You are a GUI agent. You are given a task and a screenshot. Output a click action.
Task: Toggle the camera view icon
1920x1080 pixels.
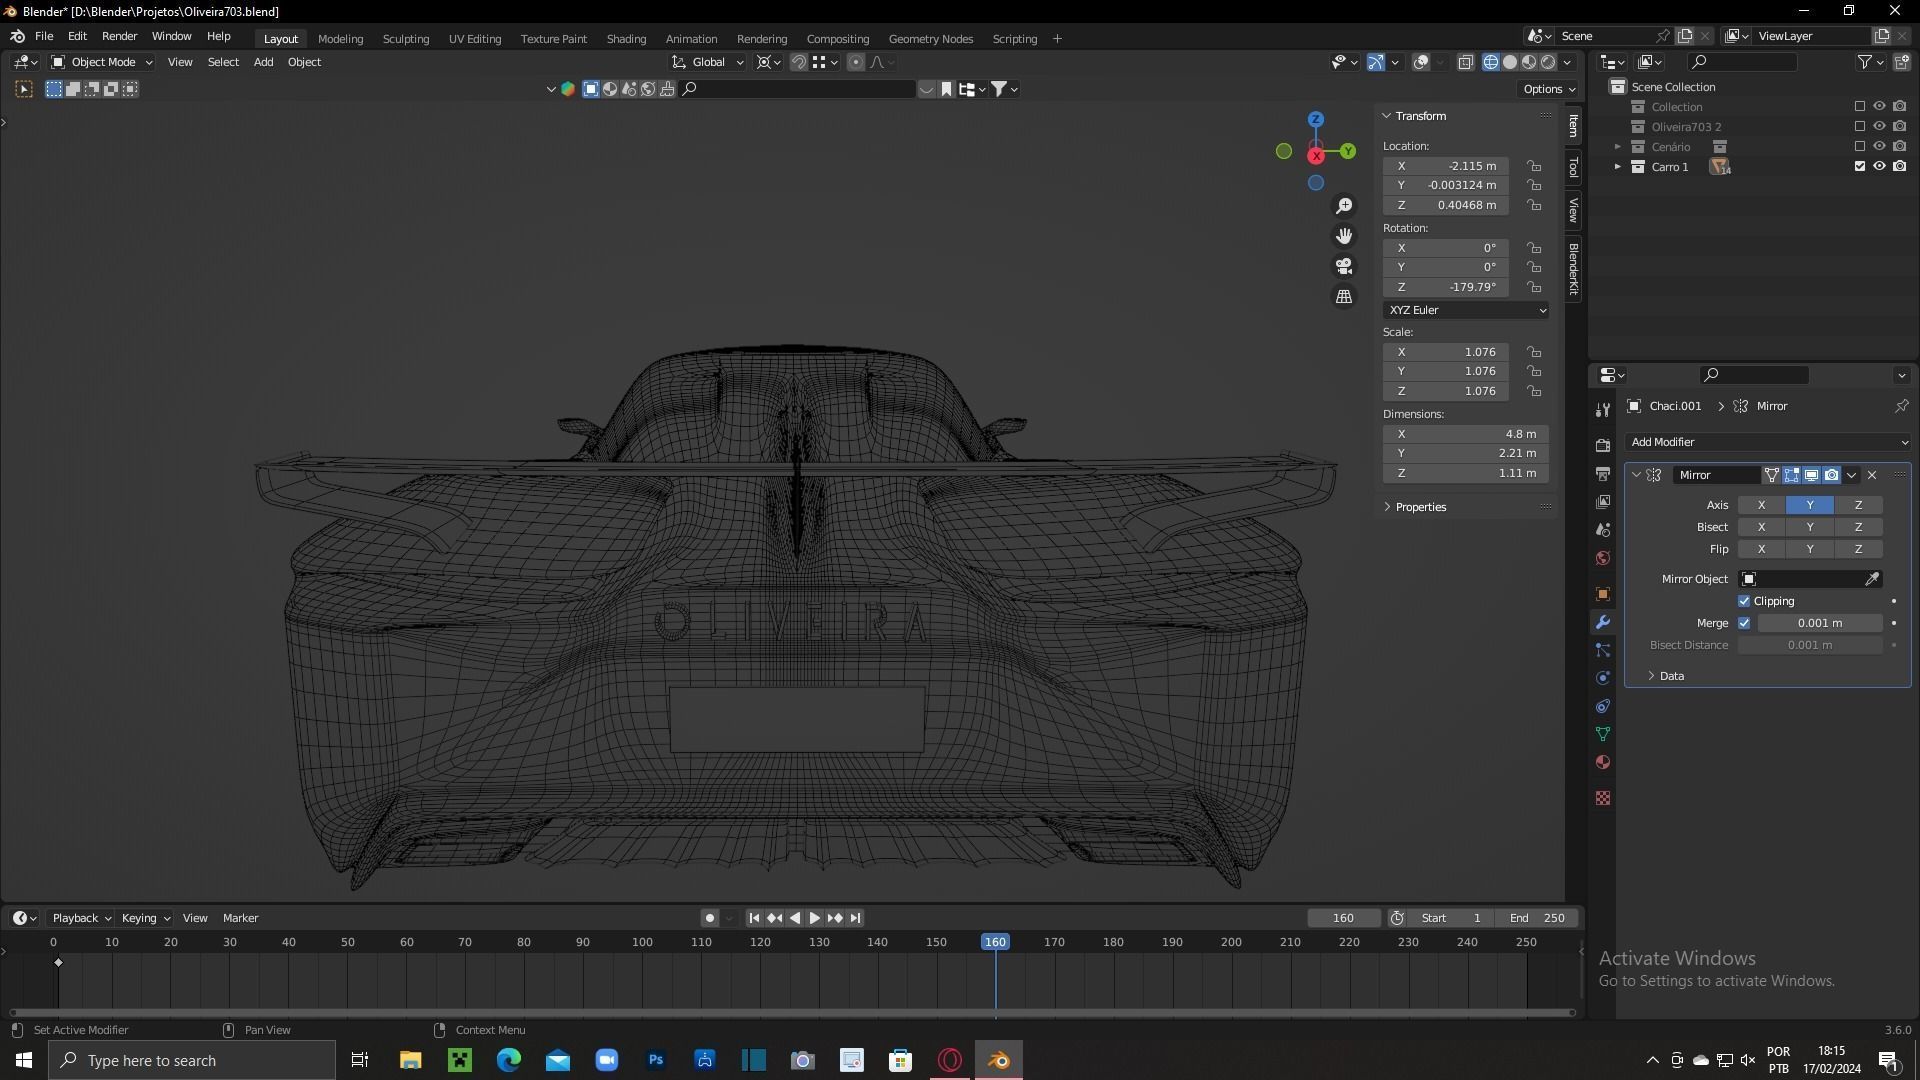(x=1344, y=266)
